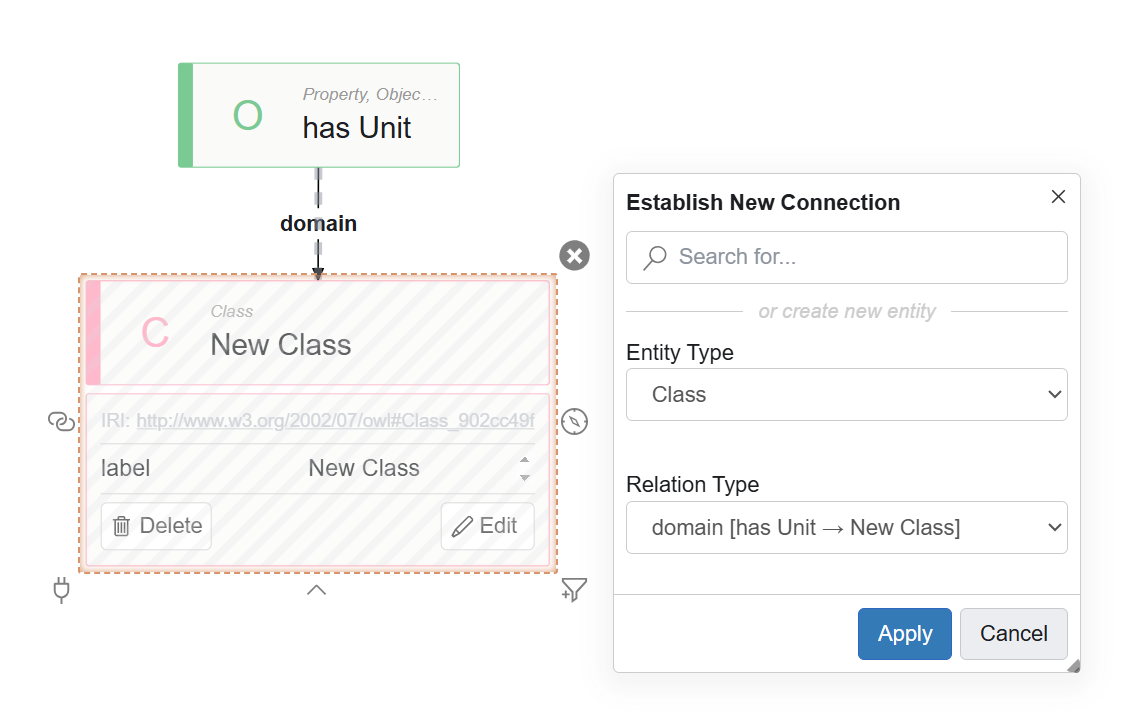Click the label value up/down stepper arrows
Screen dimensions: 1128x716
(524, 468)
